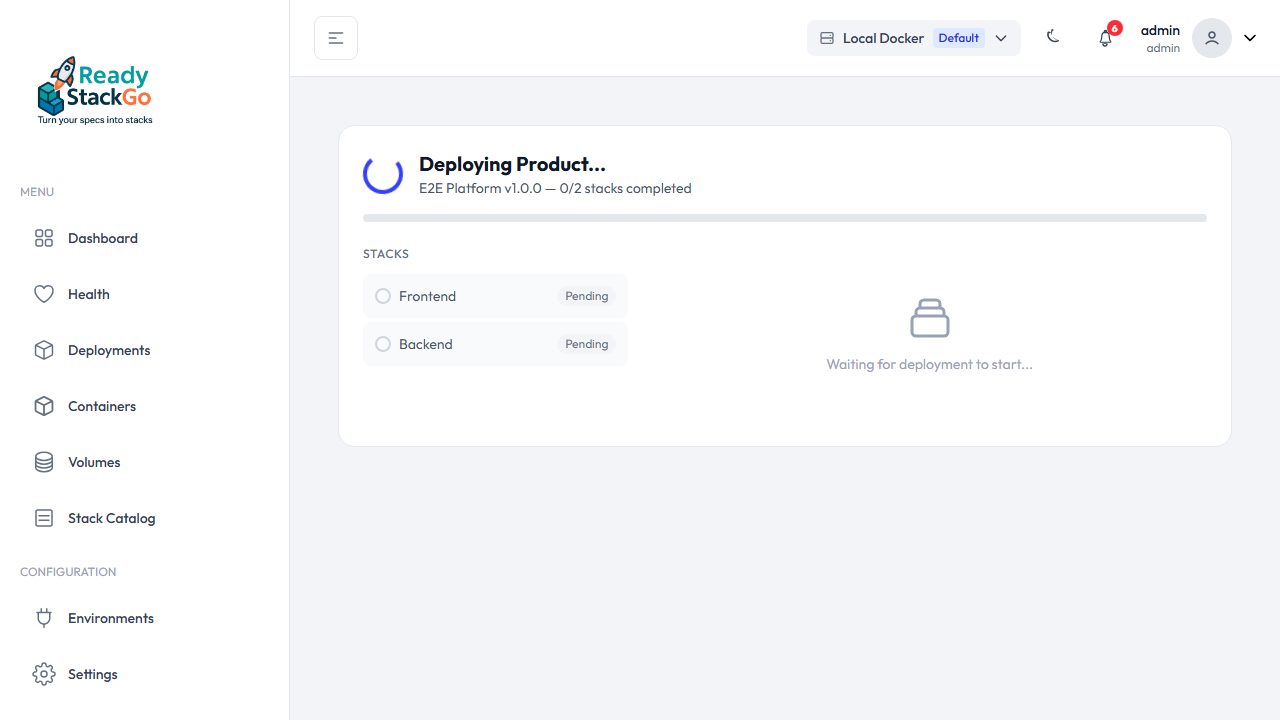Expand the admin account chevron menu
1280x720 pixels.
(1249, 37)
